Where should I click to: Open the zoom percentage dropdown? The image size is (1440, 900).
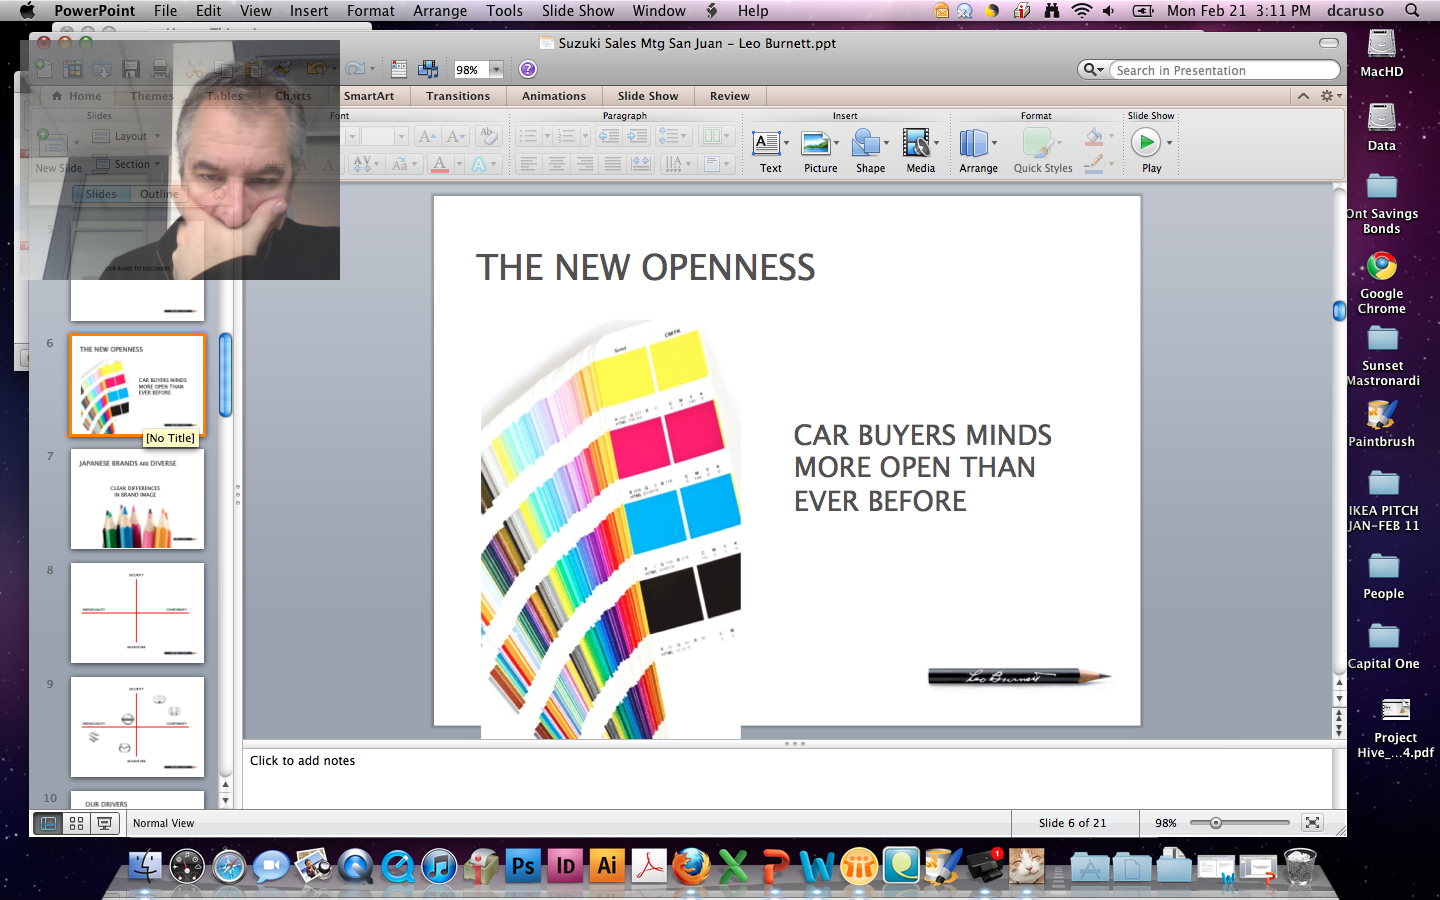point(495,69)
